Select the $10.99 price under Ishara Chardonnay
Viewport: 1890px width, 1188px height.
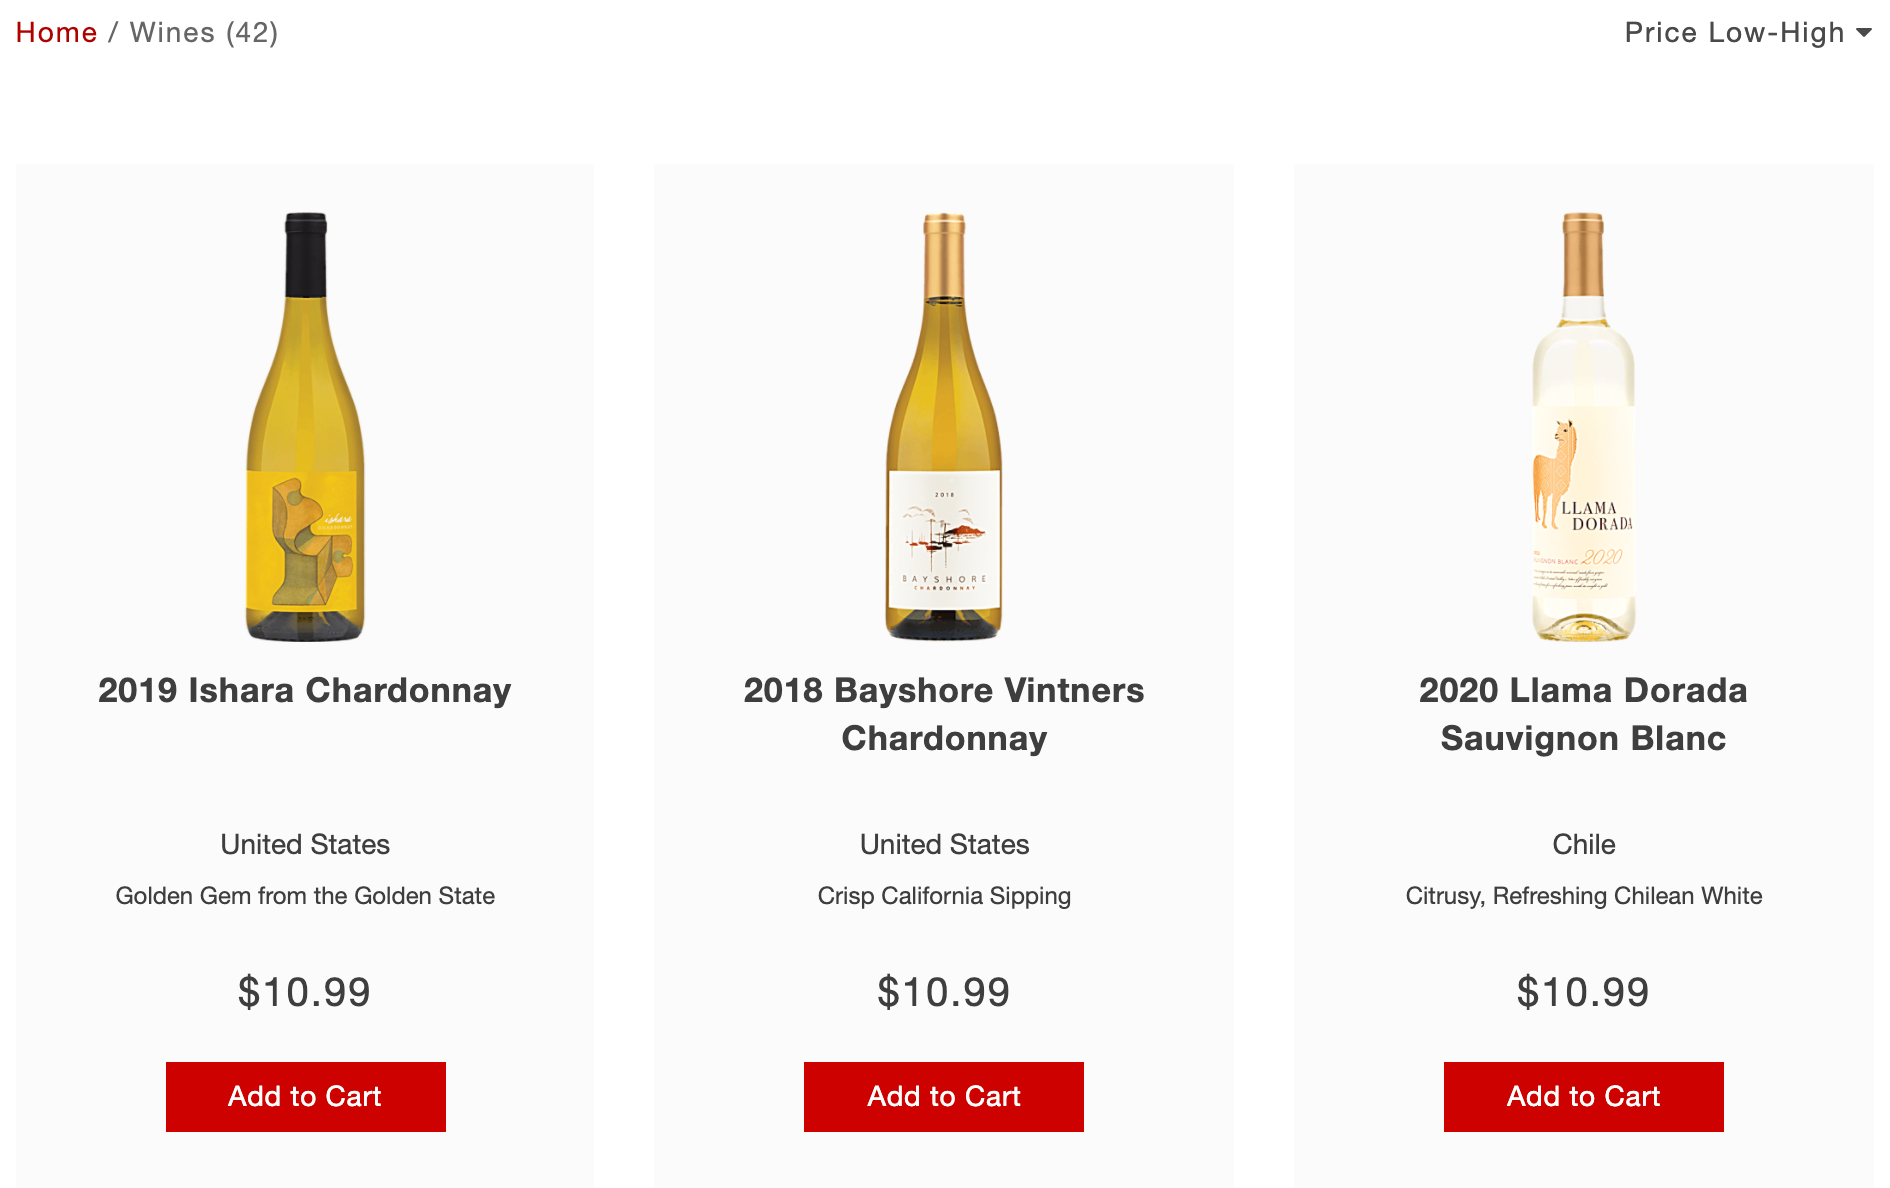pyautogui.click(x=304, y=992)
